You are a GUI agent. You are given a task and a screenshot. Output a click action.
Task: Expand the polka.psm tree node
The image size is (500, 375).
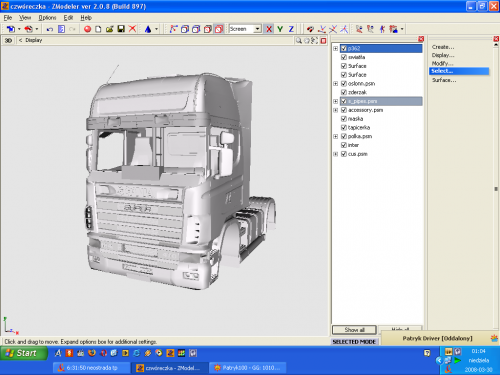[x=335, y=136]
